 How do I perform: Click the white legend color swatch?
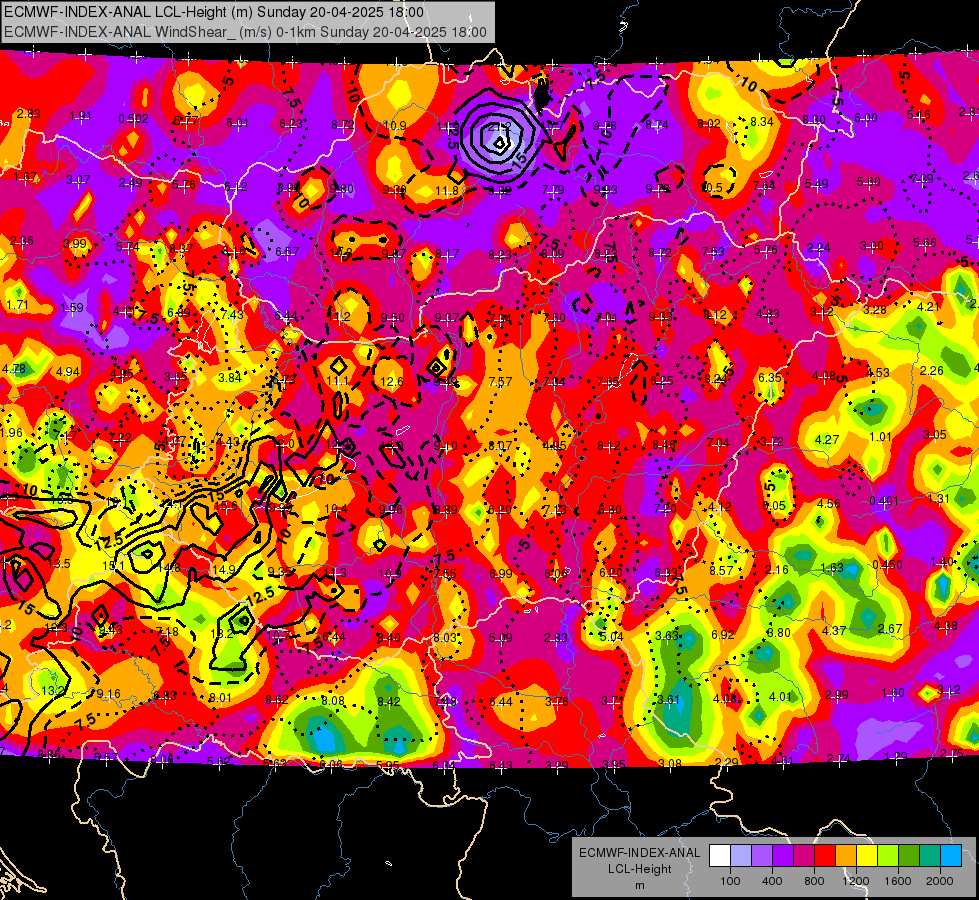click(720, 856)
